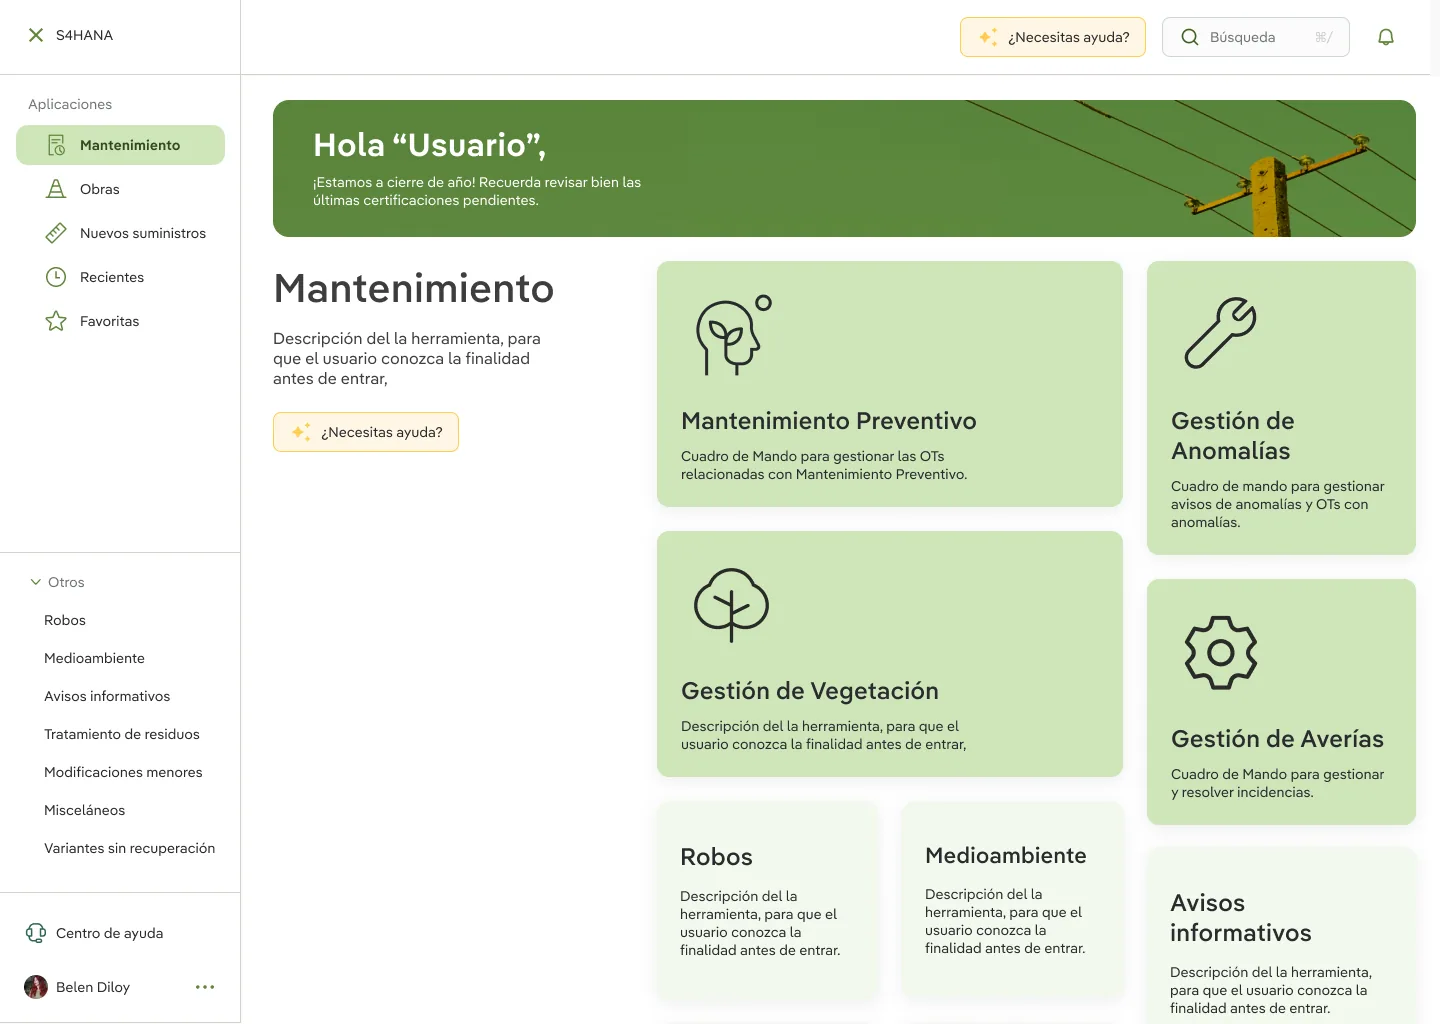Open the Avisos informativos card
Viewport: 1440px width, 1024px height.
coord(1282,935)
